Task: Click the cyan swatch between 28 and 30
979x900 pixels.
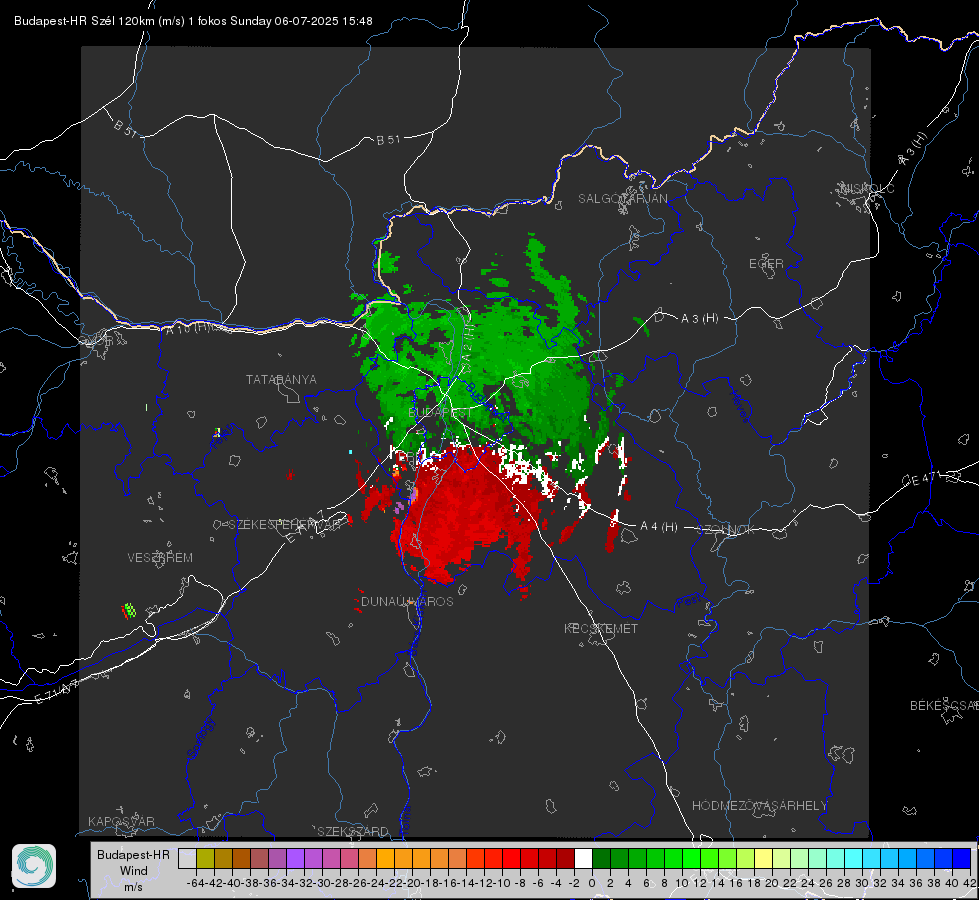Action: [x=853, y=859]
